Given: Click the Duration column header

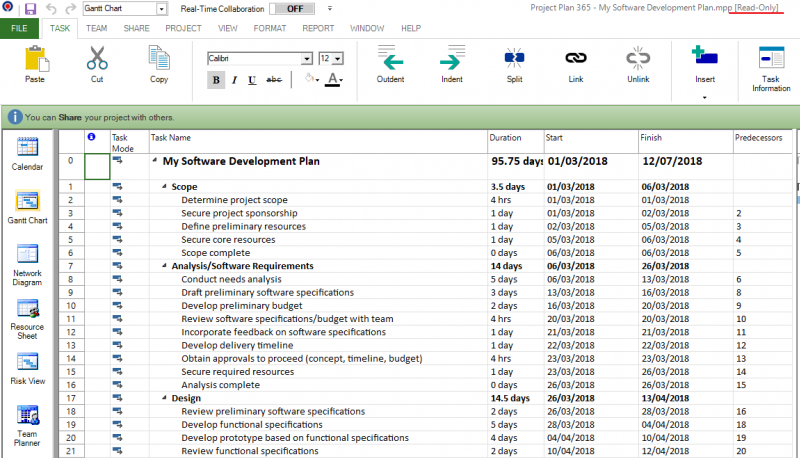Looking at the screenshot, I should 515,142.
